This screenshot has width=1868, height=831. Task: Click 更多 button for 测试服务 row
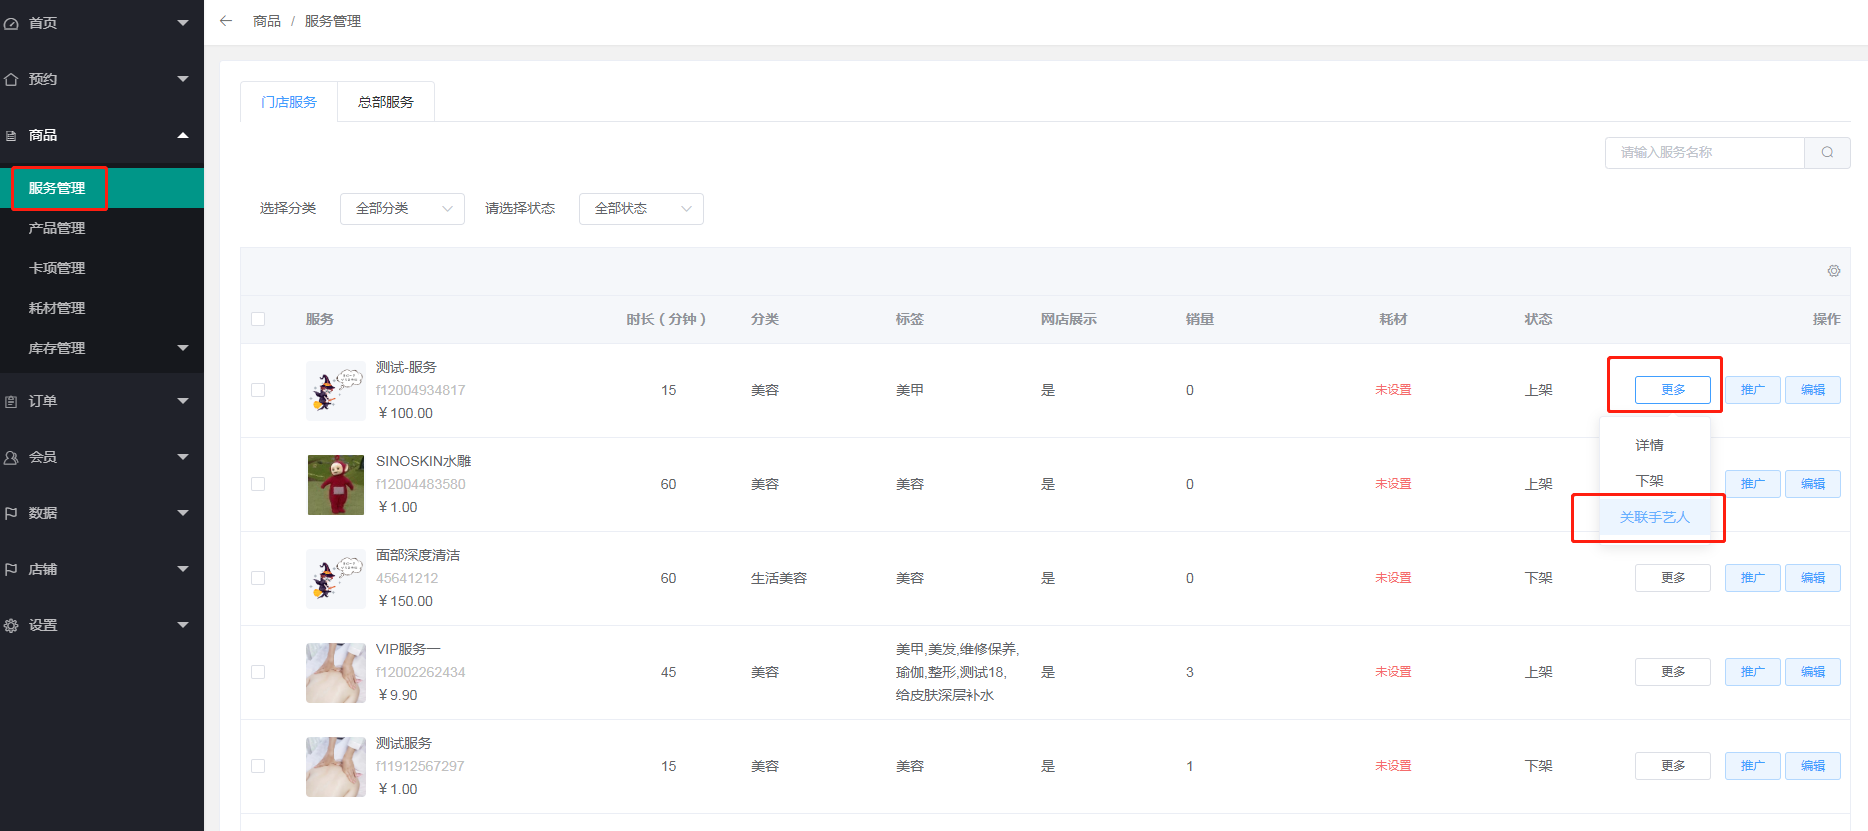tap(1673, 766)
